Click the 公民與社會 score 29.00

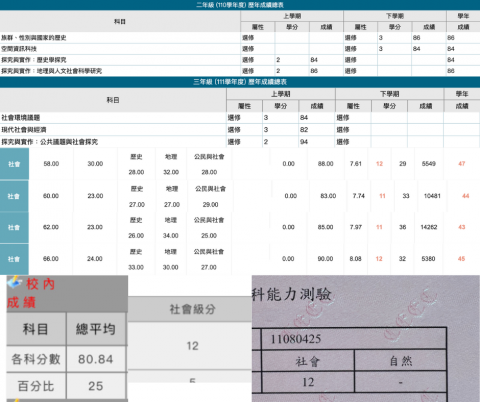click(210, 205)
